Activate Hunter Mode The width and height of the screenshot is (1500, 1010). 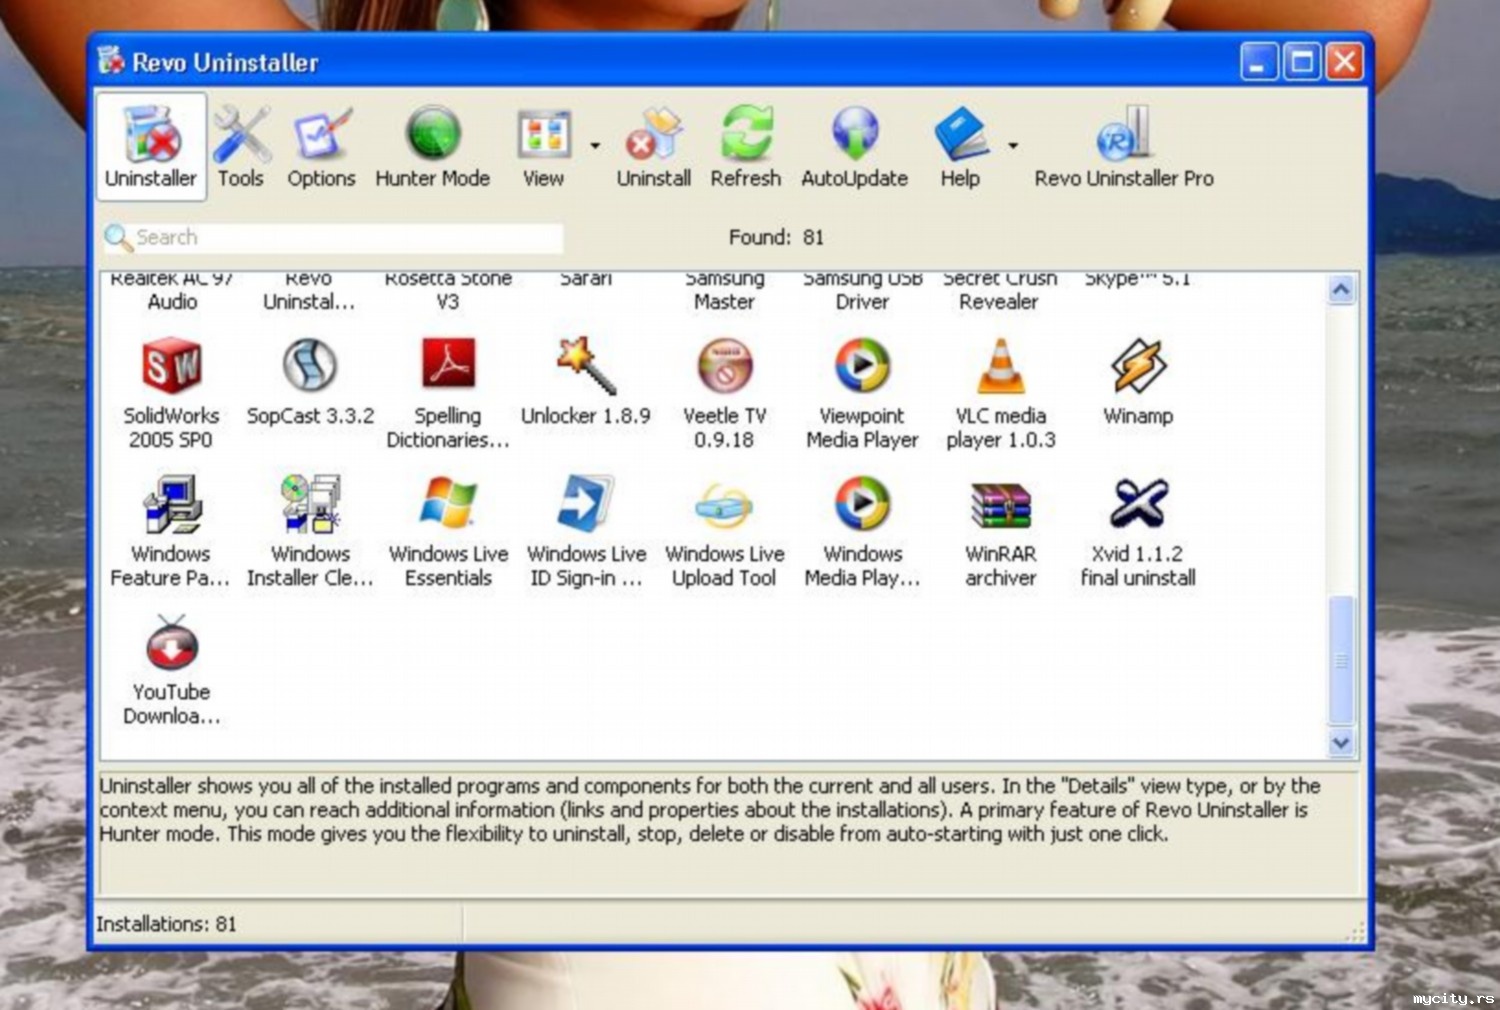click(433, 147)
